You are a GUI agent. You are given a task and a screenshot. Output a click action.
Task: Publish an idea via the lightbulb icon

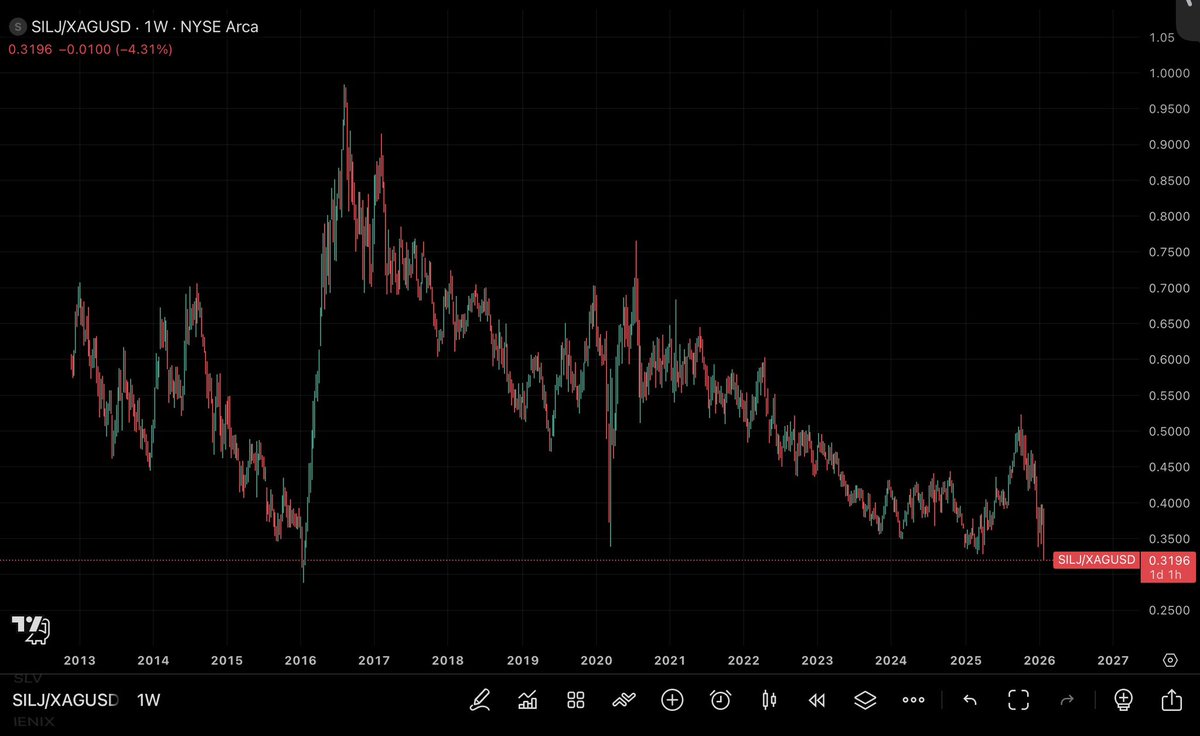(1122, 700)
